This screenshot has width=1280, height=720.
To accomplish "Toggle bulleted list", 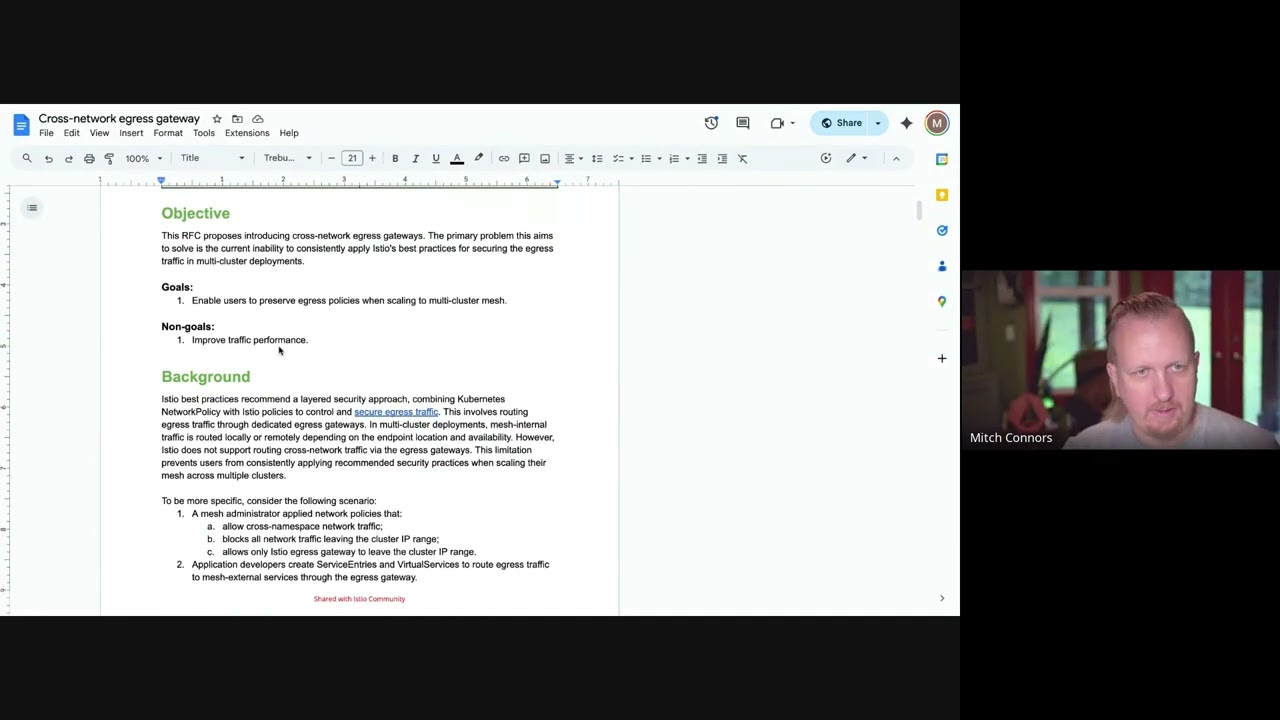I will pyautogui.click(x=646, y=158).
